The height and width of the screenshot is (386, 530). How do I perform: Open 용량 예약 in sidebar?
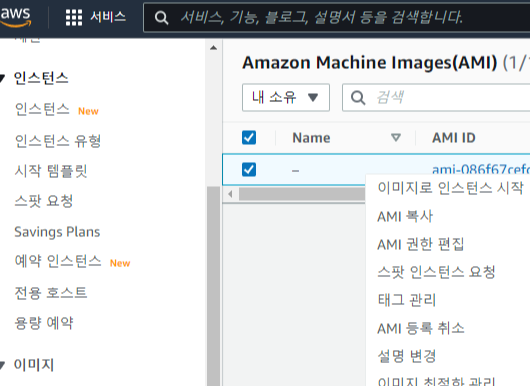[44, 323]
